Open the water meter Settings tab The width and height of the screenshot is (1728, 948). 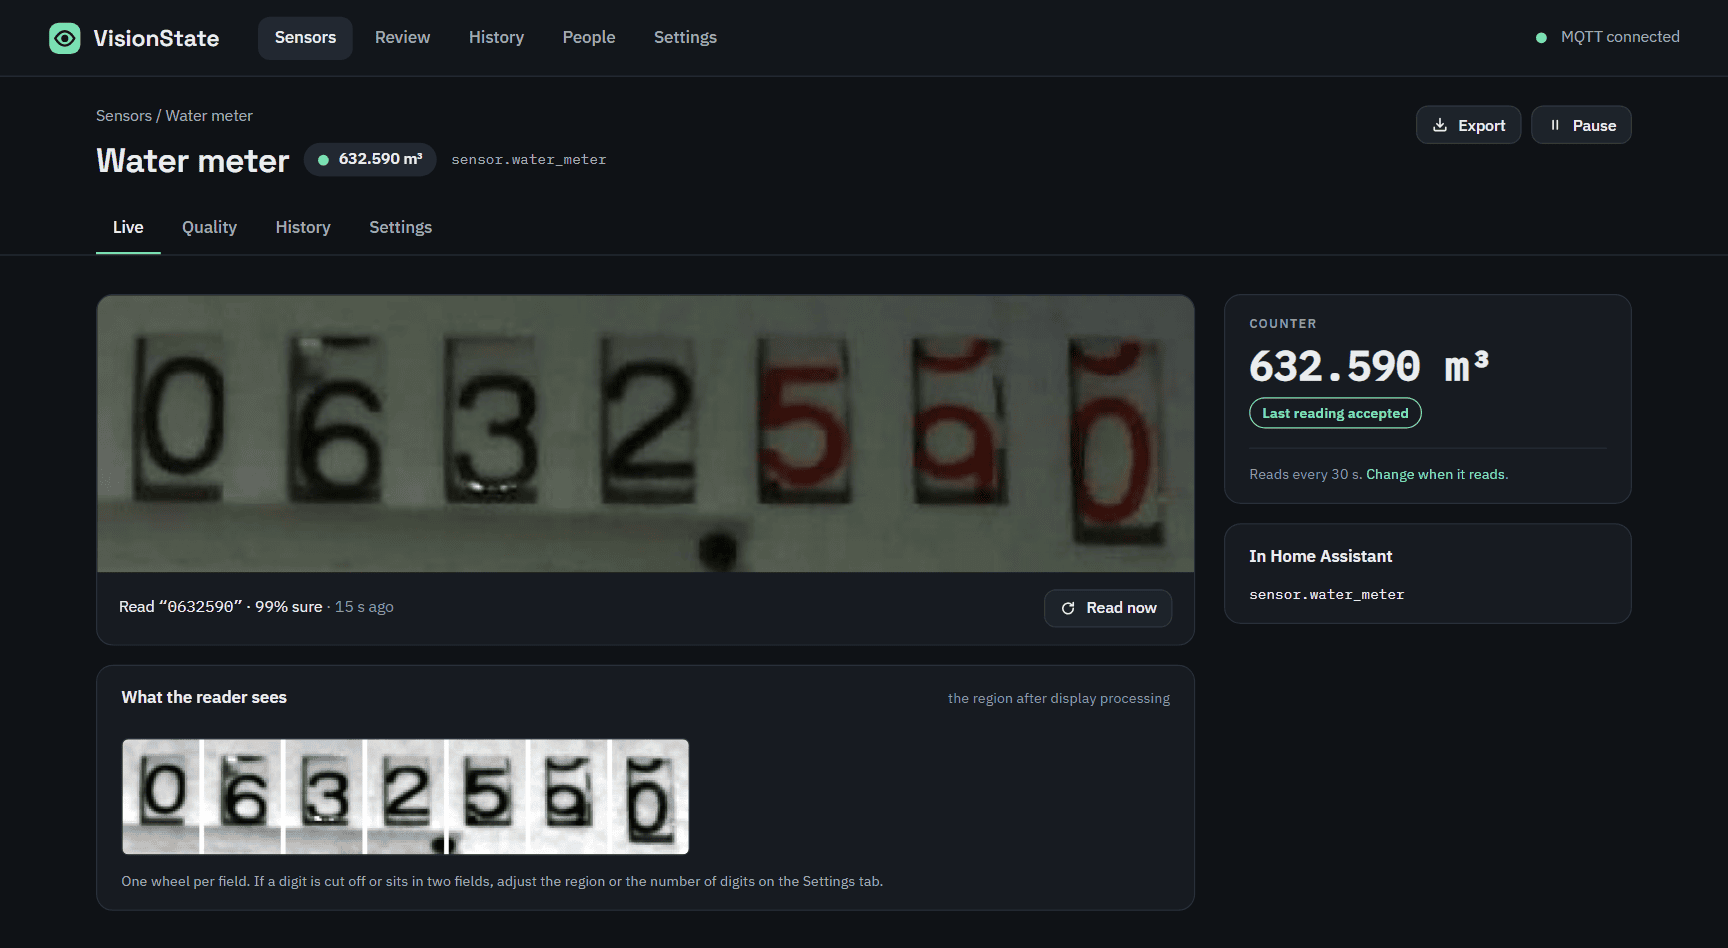click(x=400, y=228)
